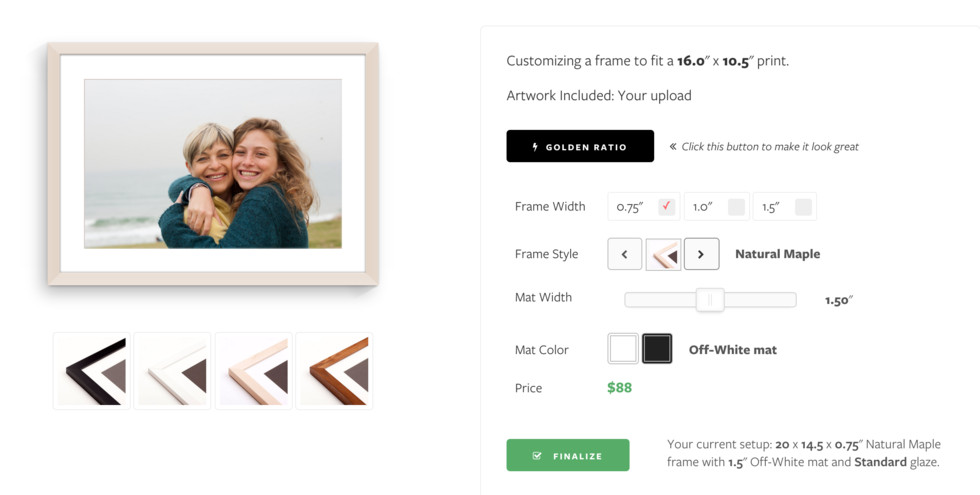980x495 pixels.
Task: Click the Mat Width slider track right end
Action: 790,299
